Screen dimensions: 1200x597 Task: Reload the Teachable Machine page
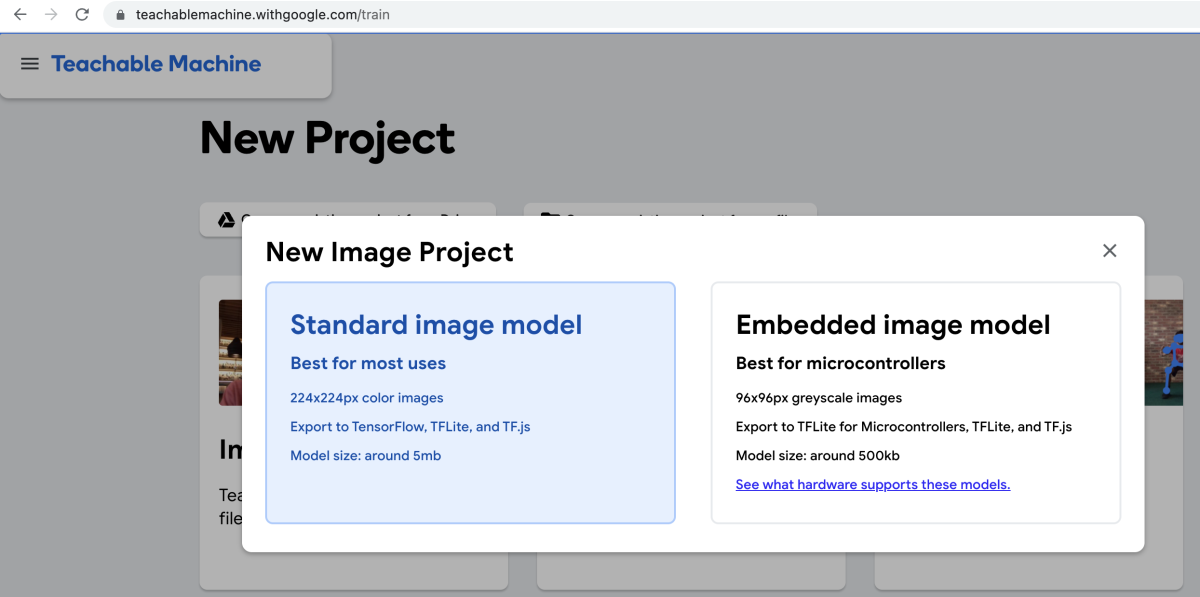point(82,15)
